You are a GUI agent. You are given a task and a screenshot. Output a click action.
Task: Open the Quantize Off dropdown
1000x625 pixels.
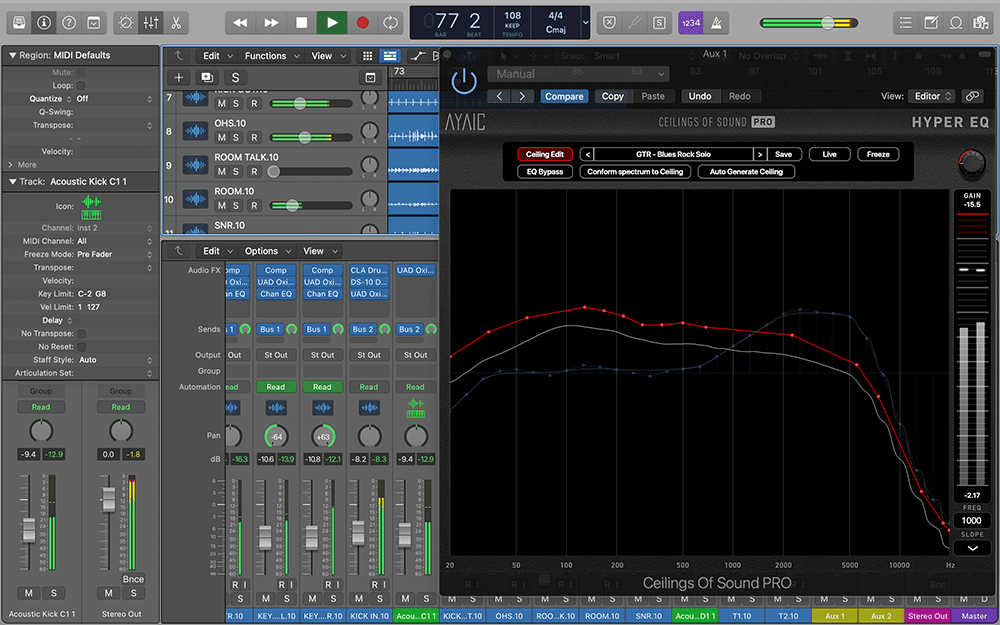tap(115, 99)
